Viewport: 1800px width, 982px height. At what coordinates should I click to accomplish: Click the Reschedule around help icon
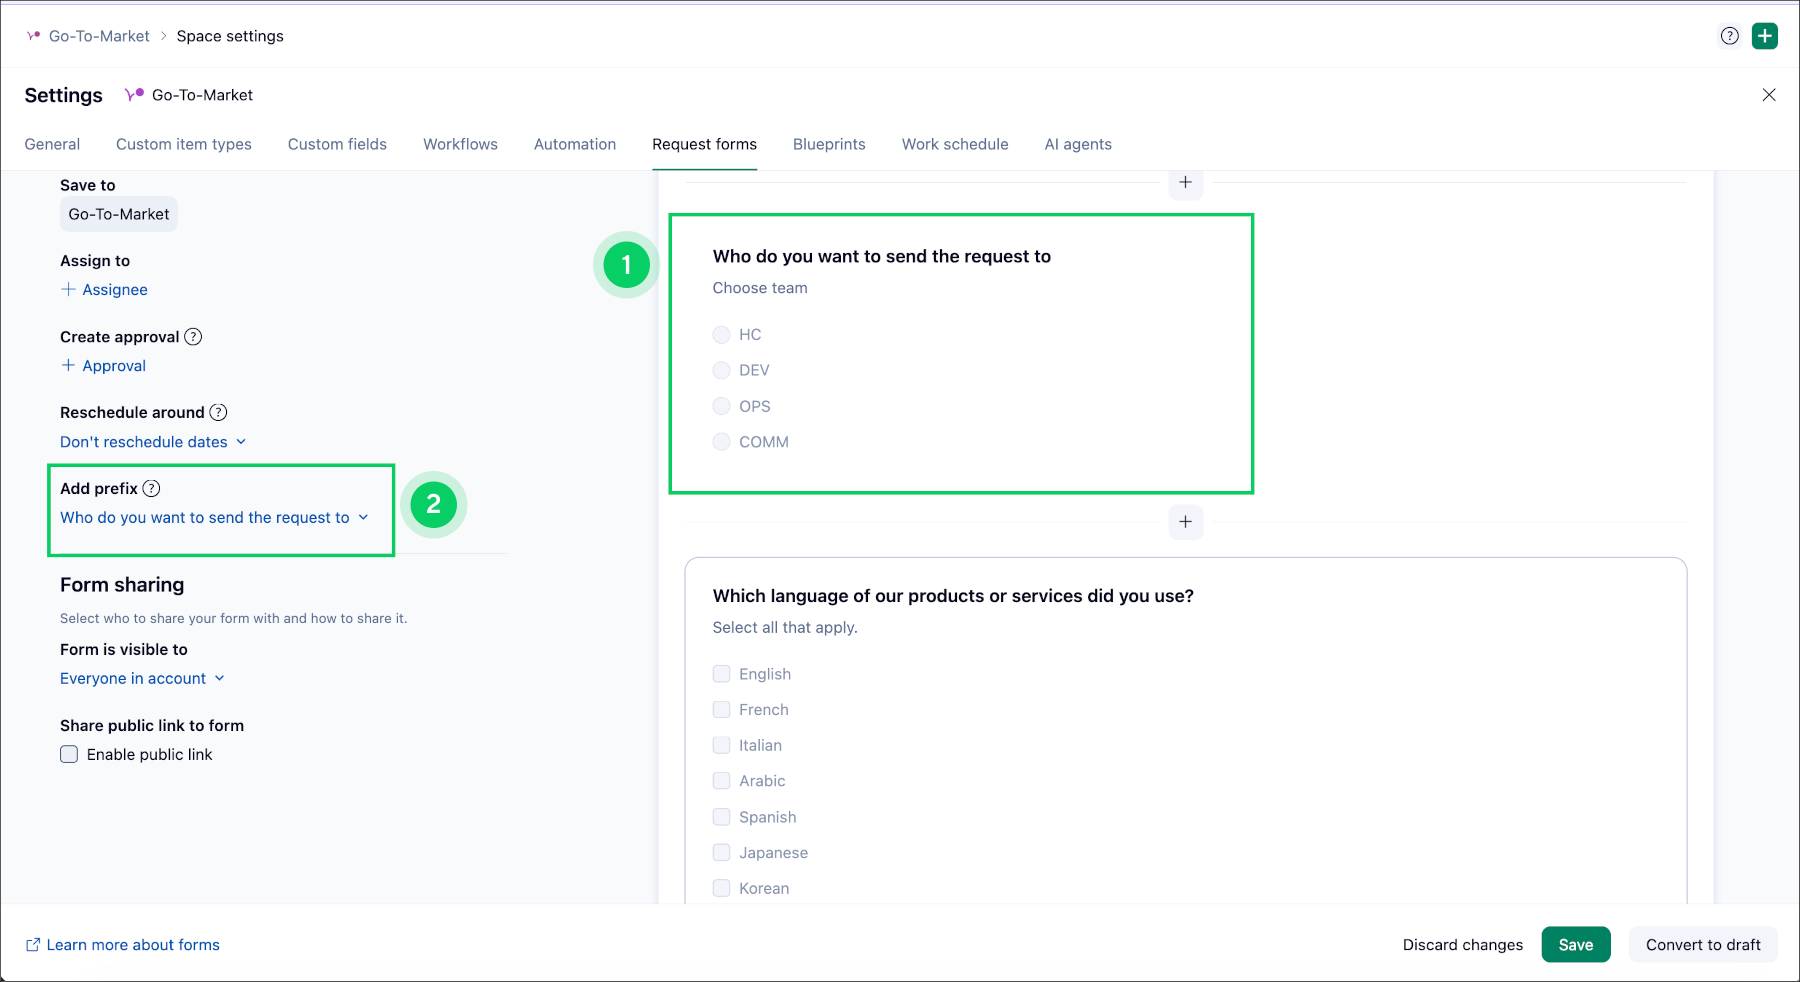pyautogui.click(x=218, y=412)
